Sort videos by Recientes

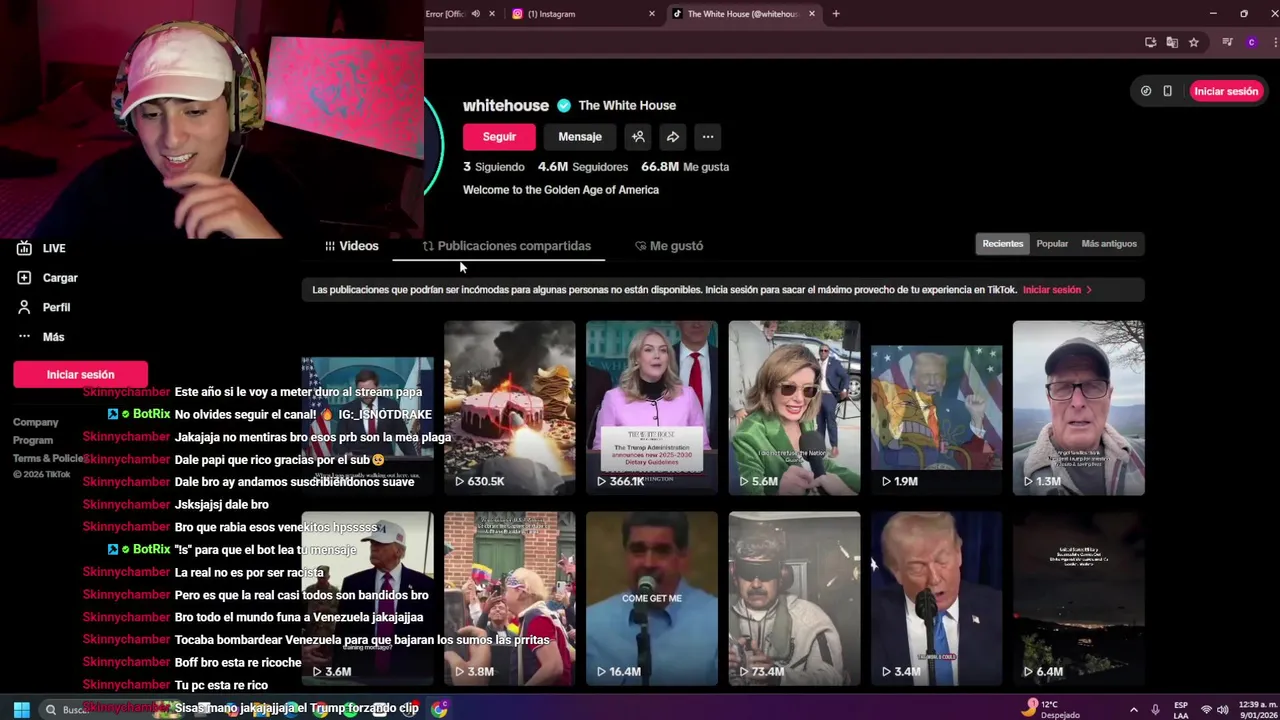point(1002,244)
